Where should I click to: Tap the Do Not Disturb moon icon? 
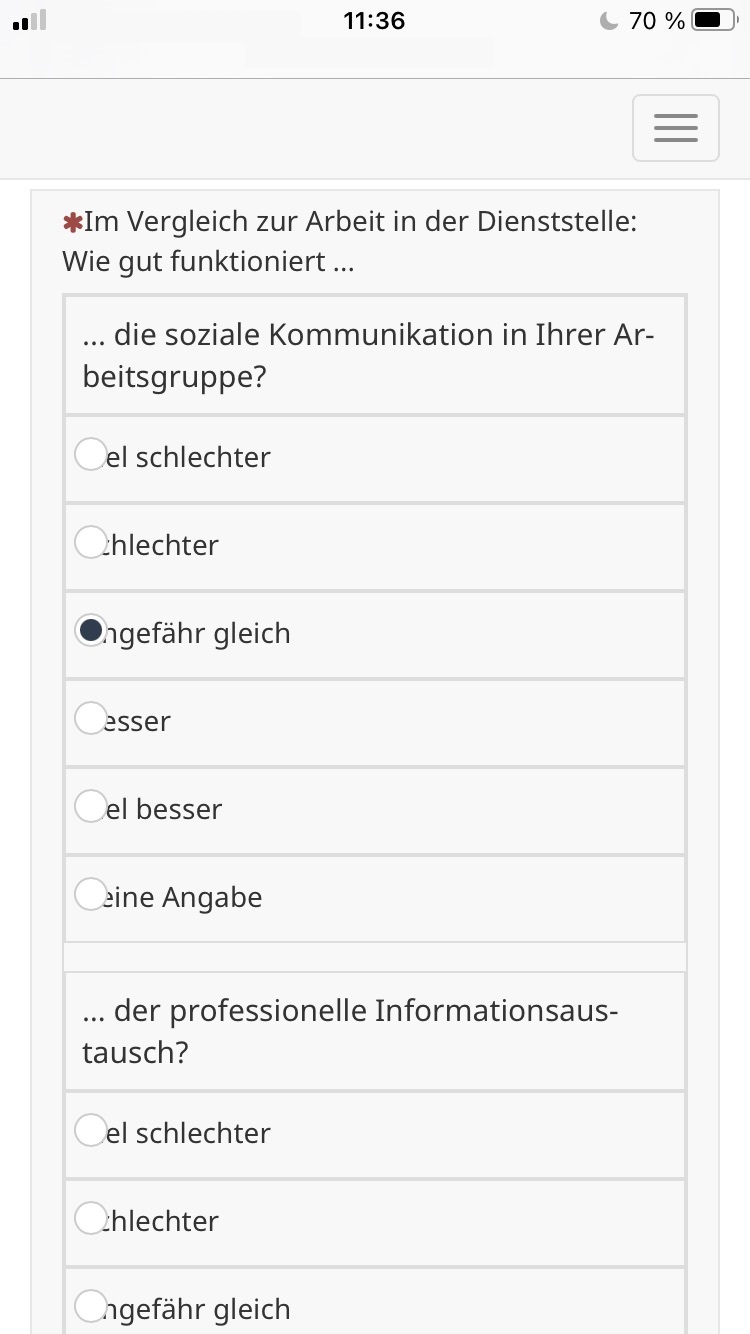click(x=608, y=21)
